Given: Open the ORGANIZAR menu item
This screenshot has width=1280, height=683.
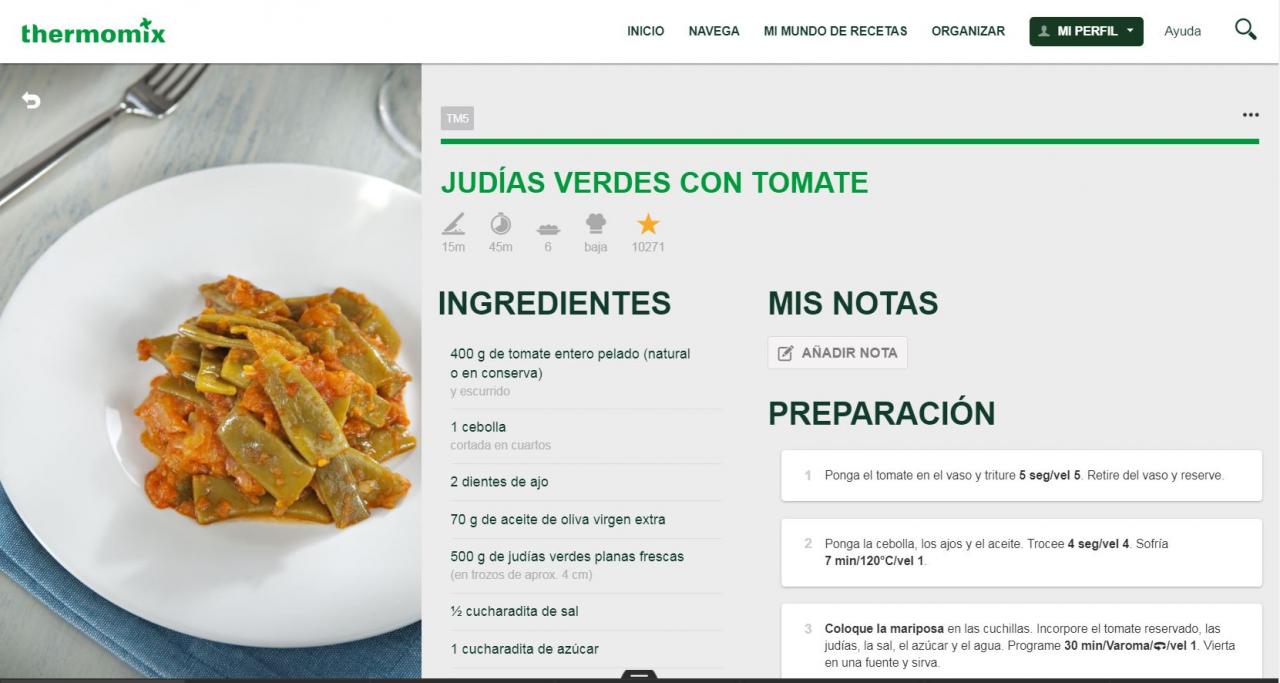Looking at the screenshot, I should (x=968, y=31).
